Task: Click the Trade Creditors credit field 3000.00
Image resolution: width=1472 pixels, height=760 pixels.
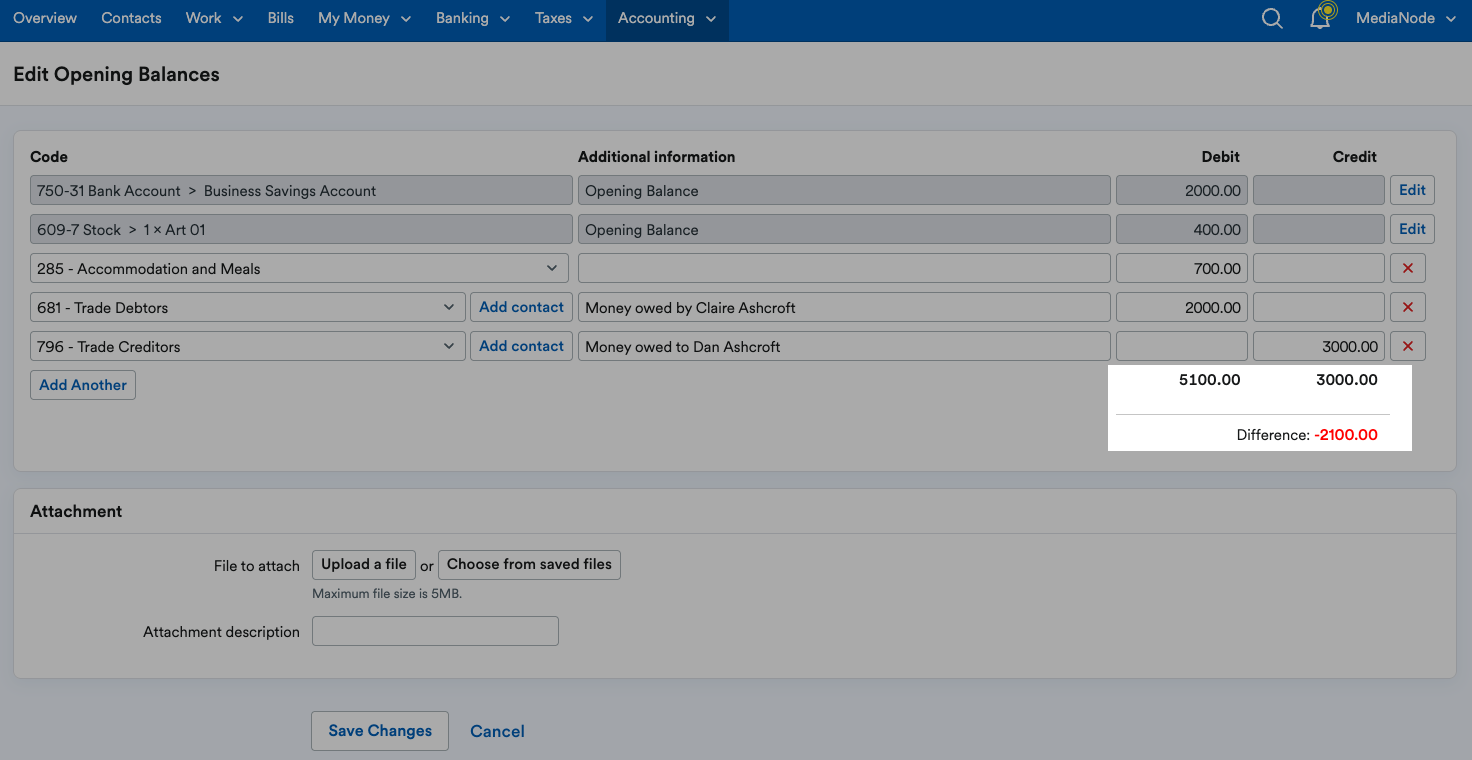Action: 1318,346
